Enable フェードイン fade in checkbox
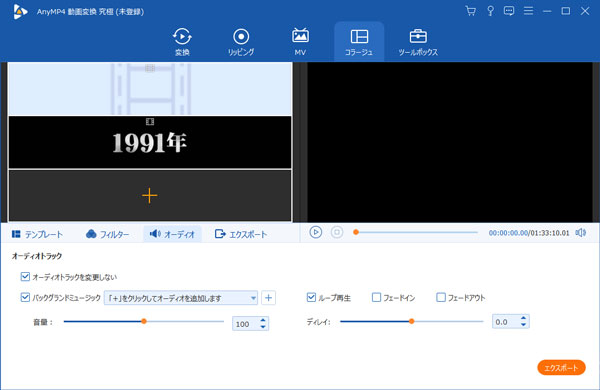The height and width of the screenshot is (390, 600). 377,297
